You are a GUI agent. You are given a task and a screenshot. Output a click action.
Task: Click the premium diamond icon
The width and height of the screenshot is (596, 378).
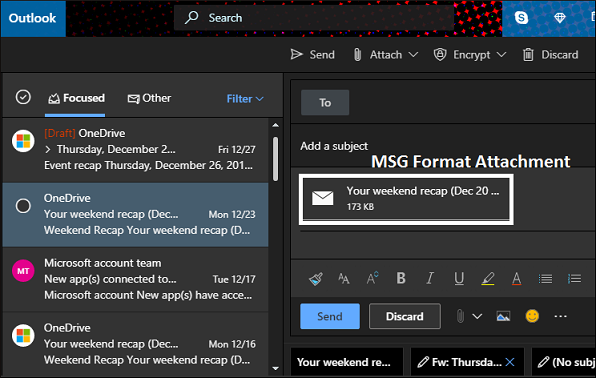pos(560,18)
